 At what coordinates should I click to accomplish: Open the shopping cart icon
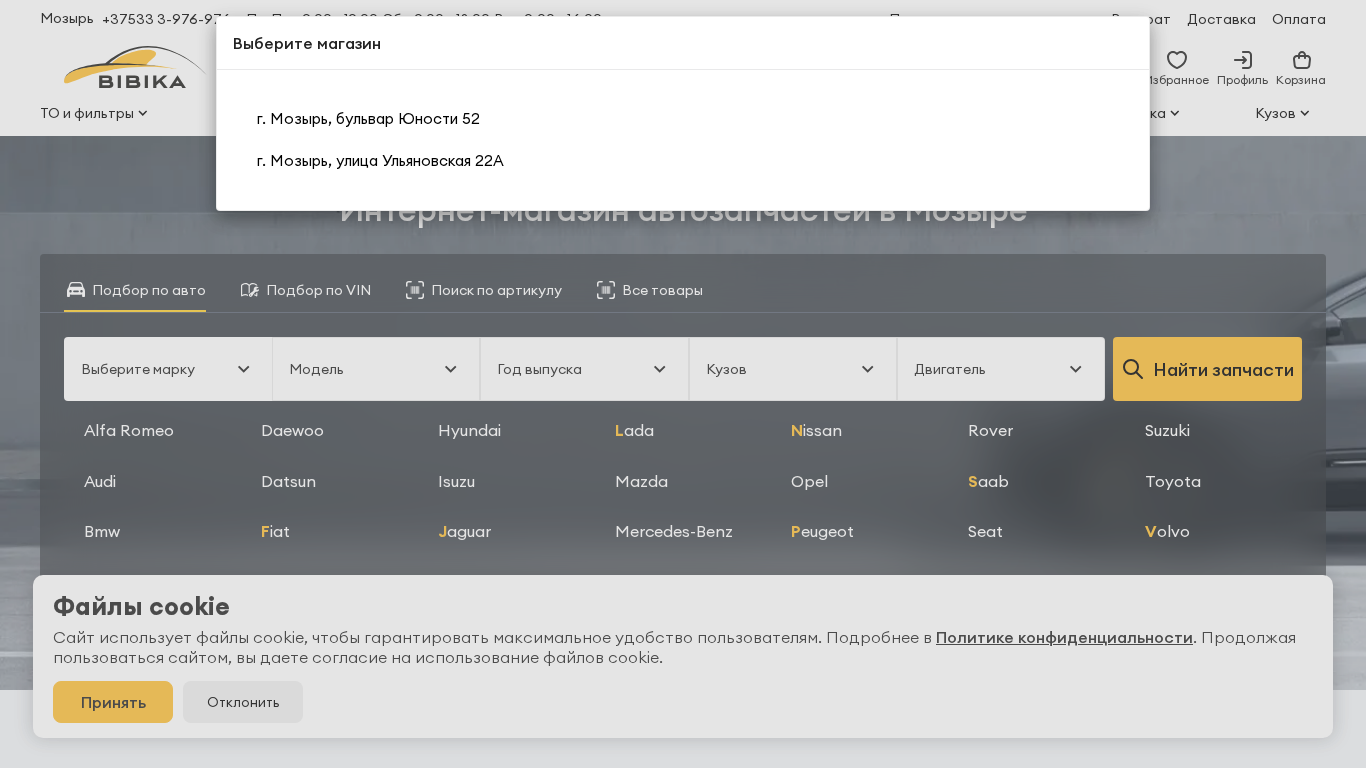1301,61
